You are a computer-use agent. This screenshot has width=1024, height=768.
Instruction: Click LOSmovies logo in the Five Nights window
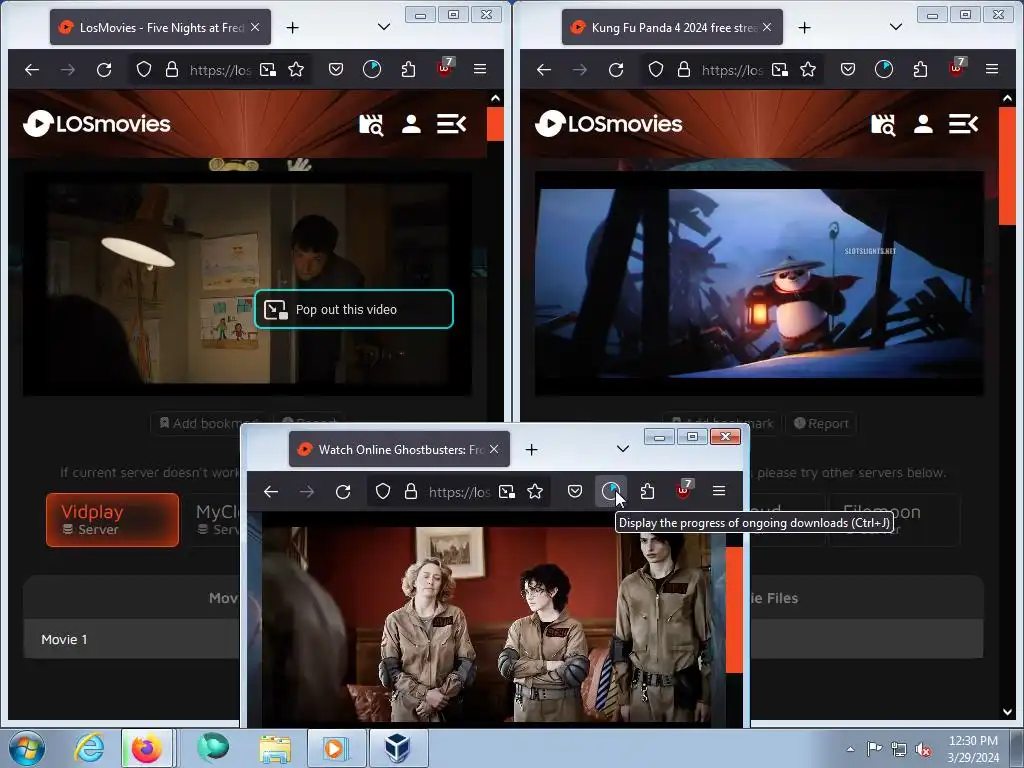point(97,123)
